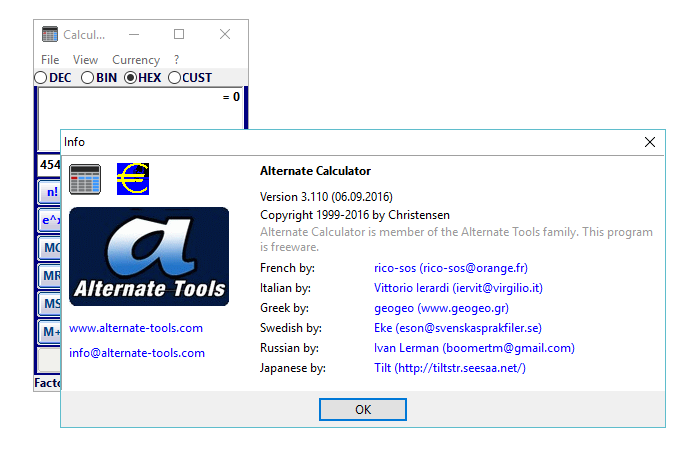Image resolution: width=694 pixels, height=461 pixels.
Task: Click the 'Japanese by:' label
Action: 293,368
